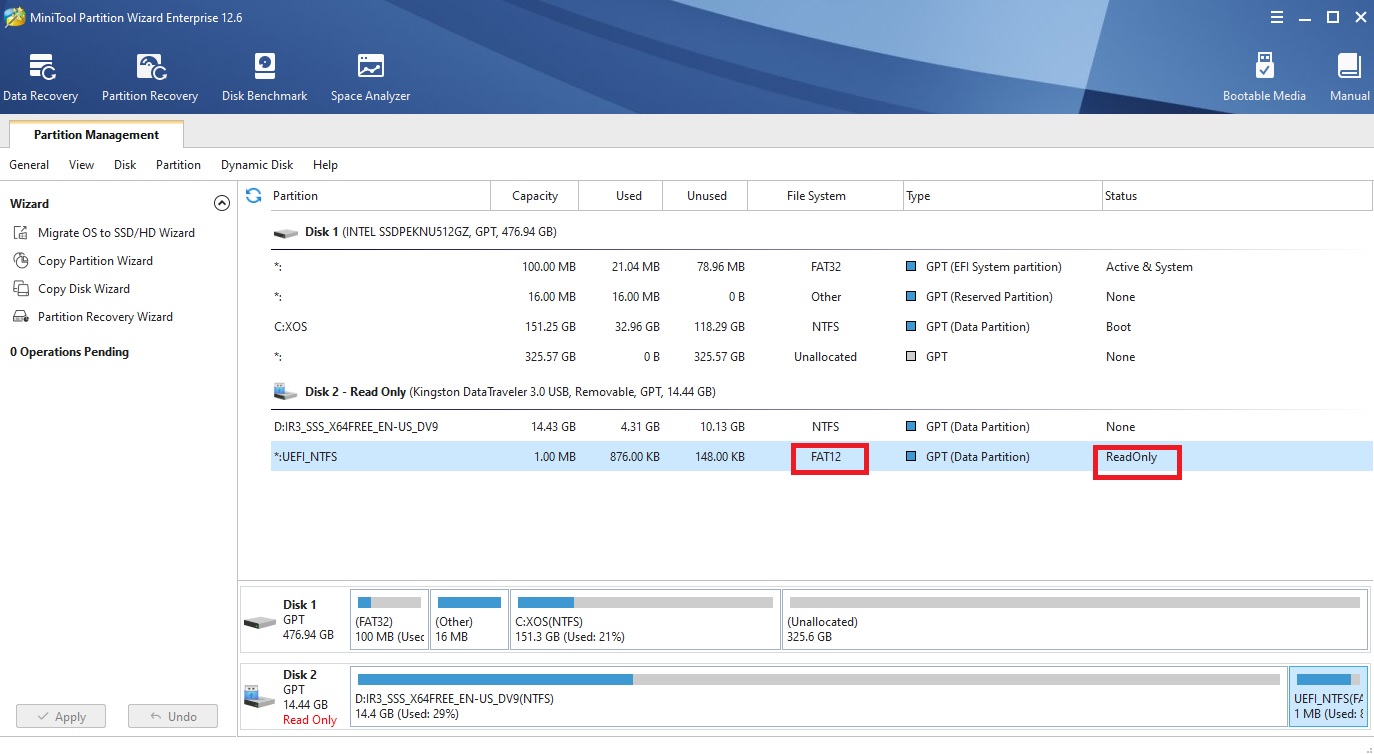Sort by the Type column header
The image size is (1374, 754).
[1002, 196]
